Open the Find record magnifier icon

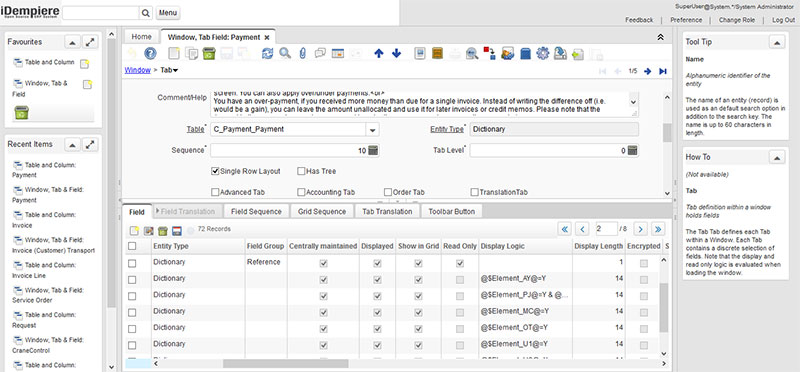pyautogui.click(x=285, y=53)
